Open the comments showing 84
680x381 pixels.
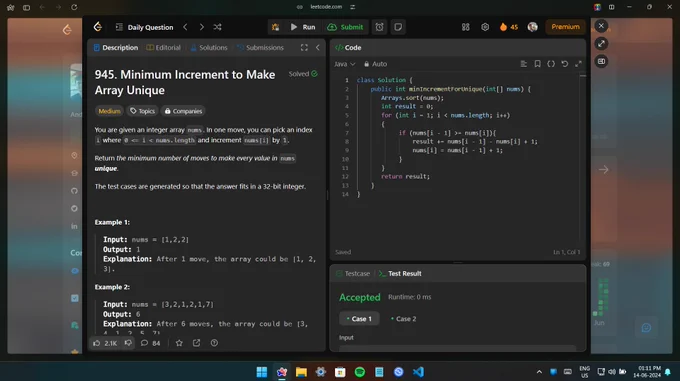pos(150,343)
